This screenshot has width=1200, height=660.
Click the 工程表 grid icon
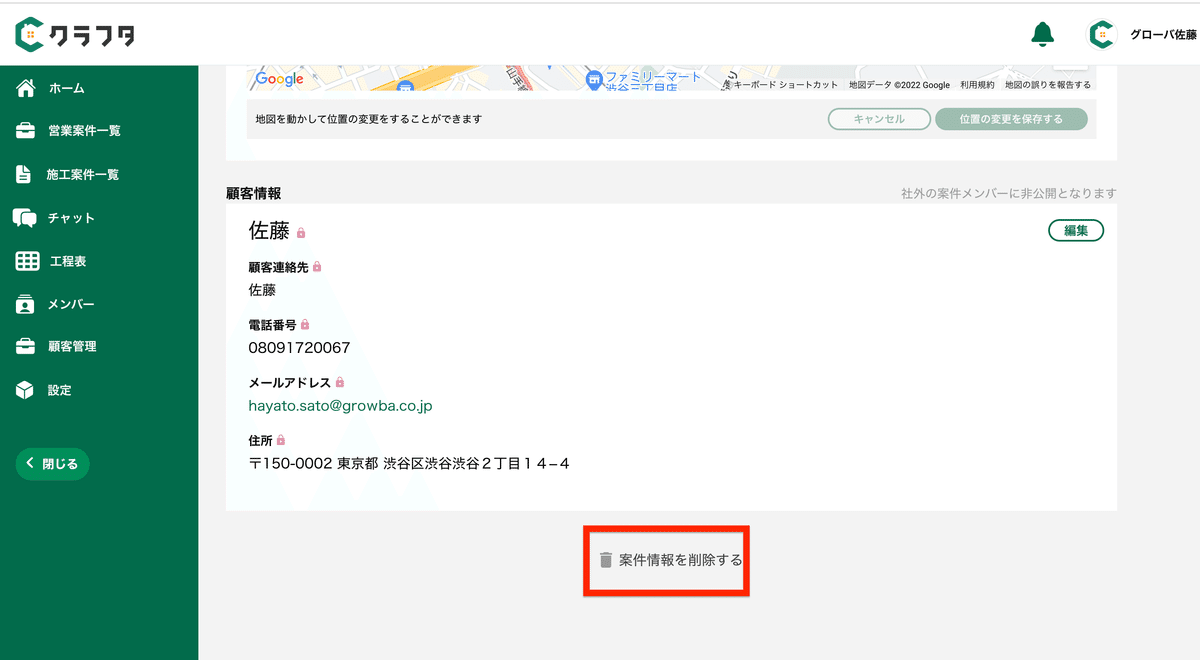point(27,261)
